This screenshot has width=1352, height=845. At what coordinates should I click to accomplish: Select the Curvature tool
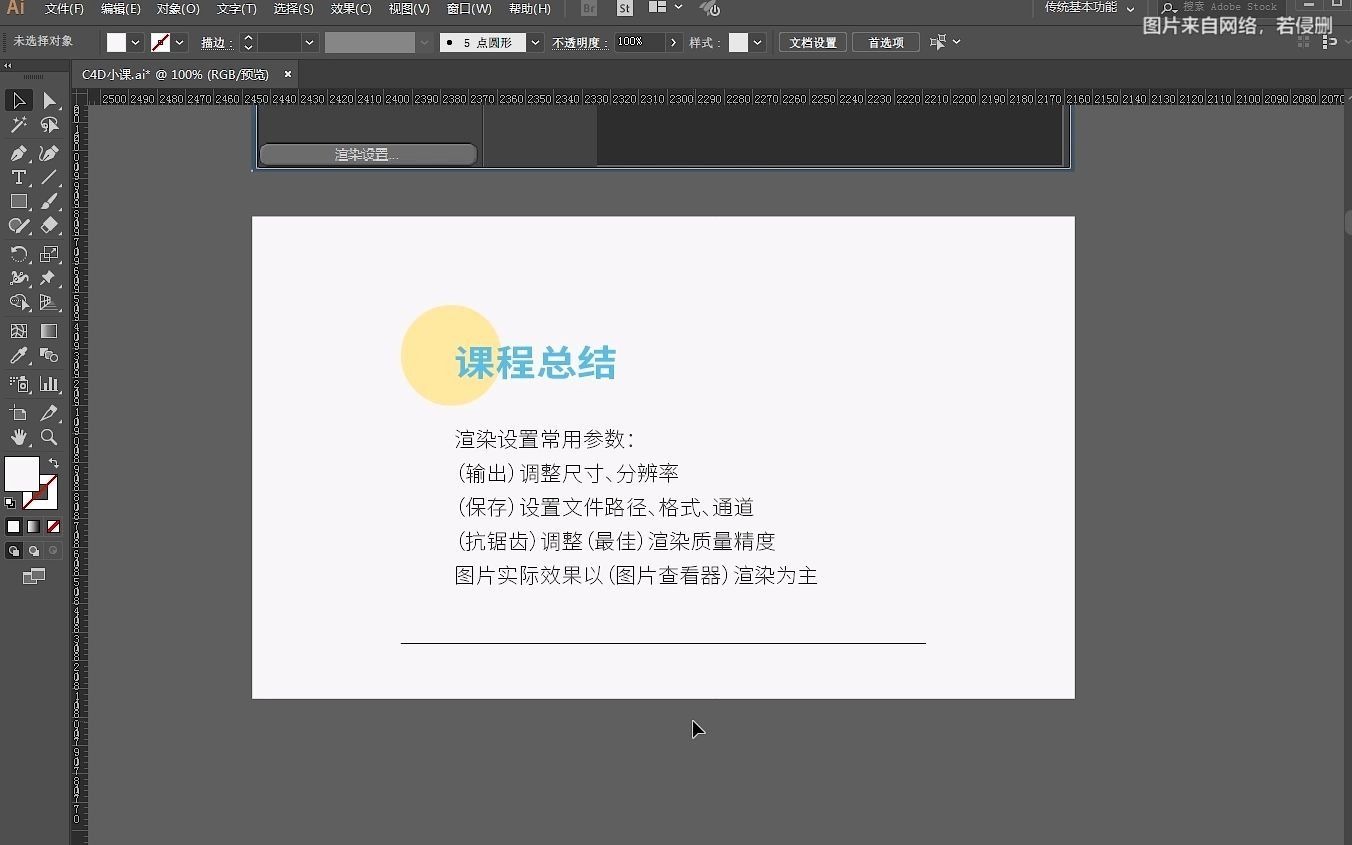[x=49, y=153]
